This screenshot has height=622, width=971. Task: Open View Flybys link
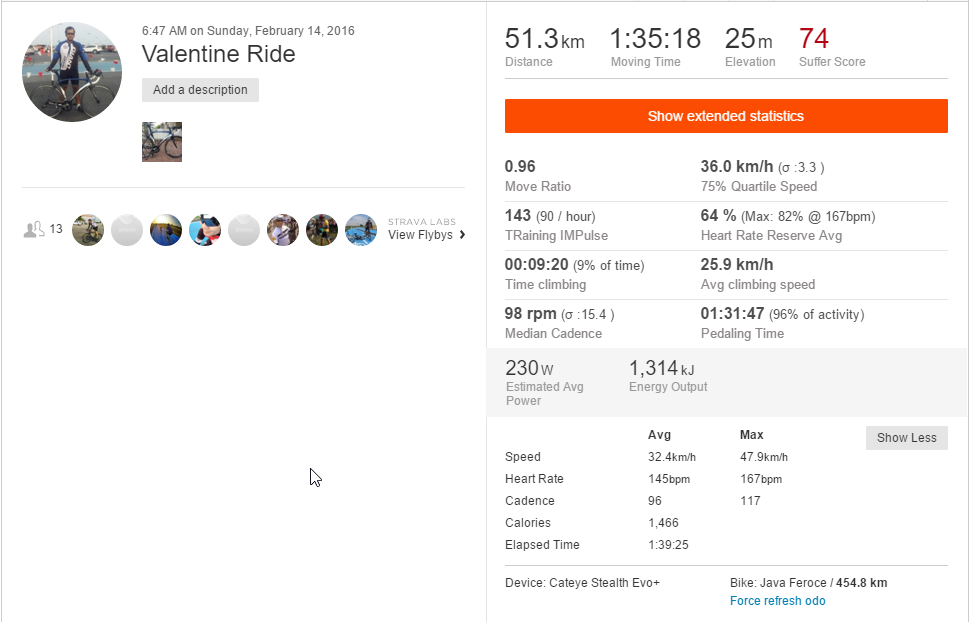pos(420,235)
